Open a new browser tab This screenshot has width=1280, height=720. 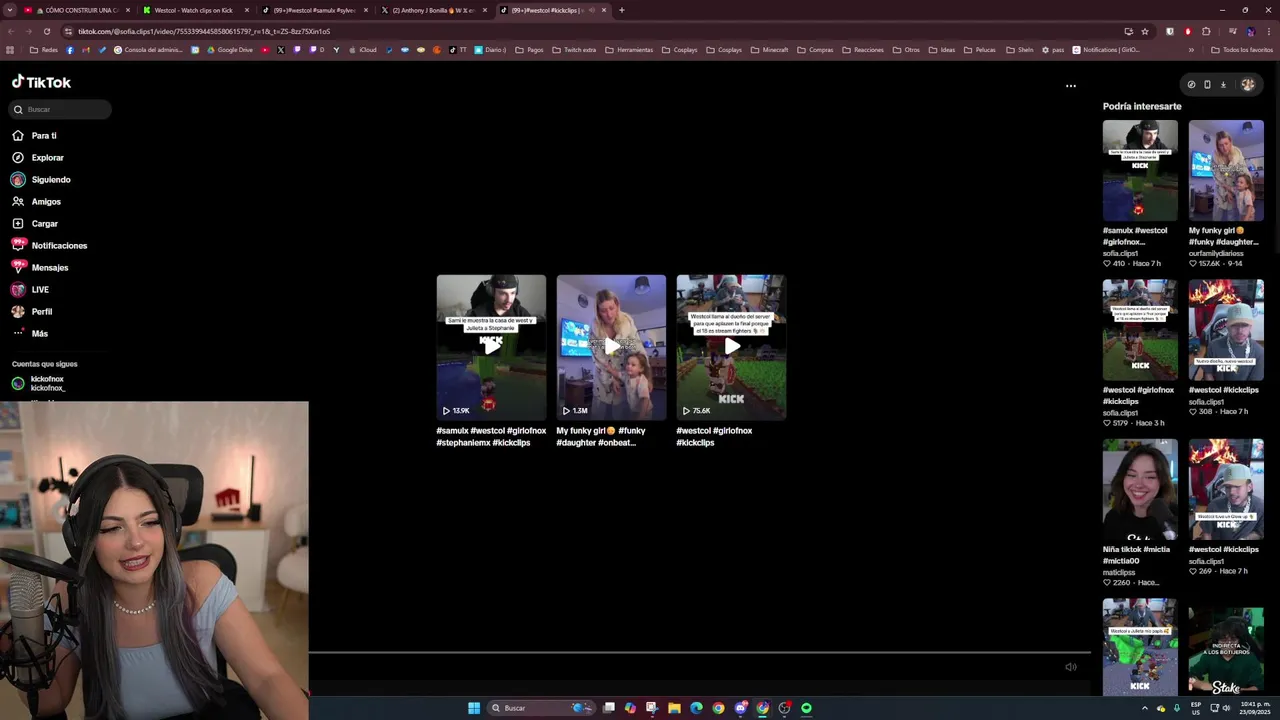click(621, 10)
